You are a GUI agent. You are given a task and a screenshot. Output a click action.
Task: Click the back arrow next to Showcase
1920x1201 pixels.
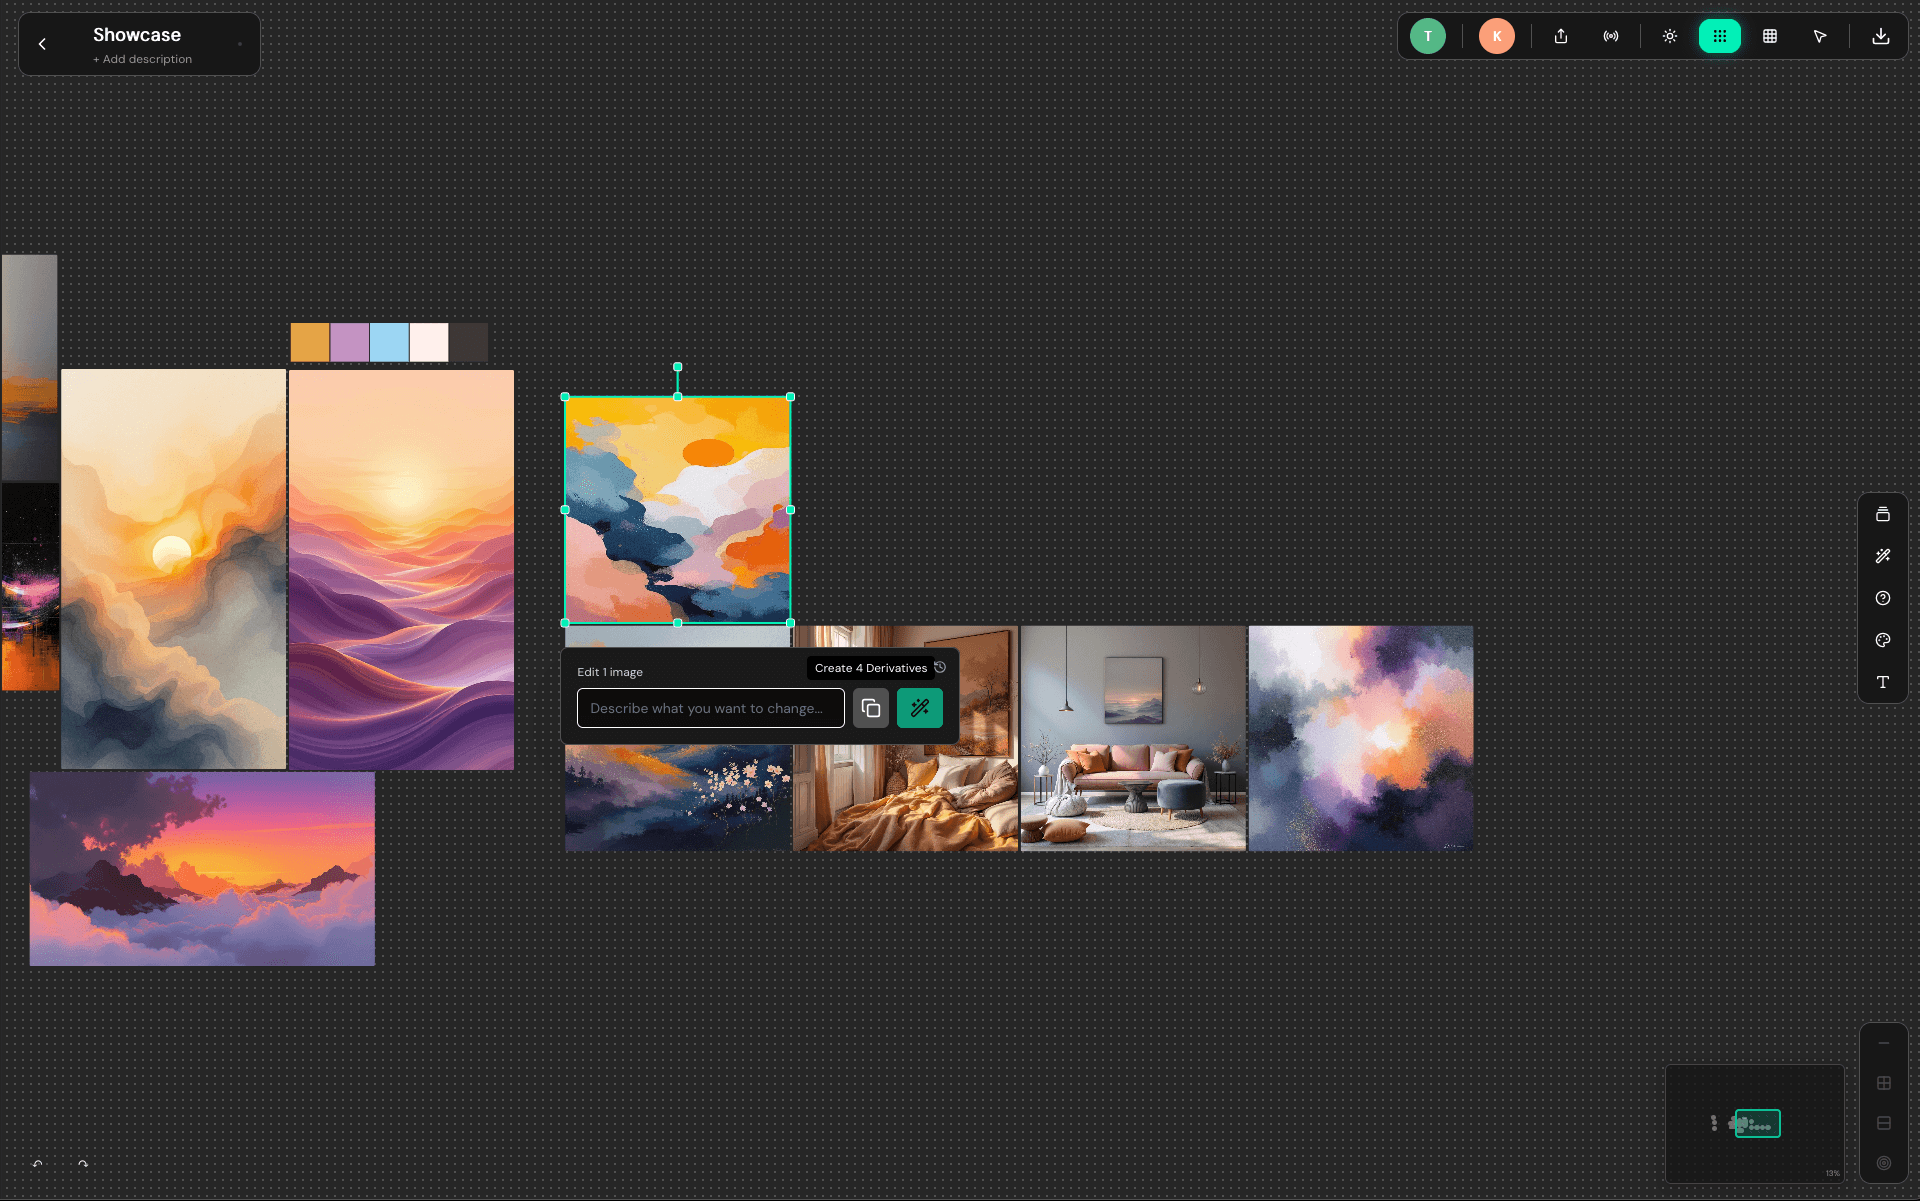[42, 44]
